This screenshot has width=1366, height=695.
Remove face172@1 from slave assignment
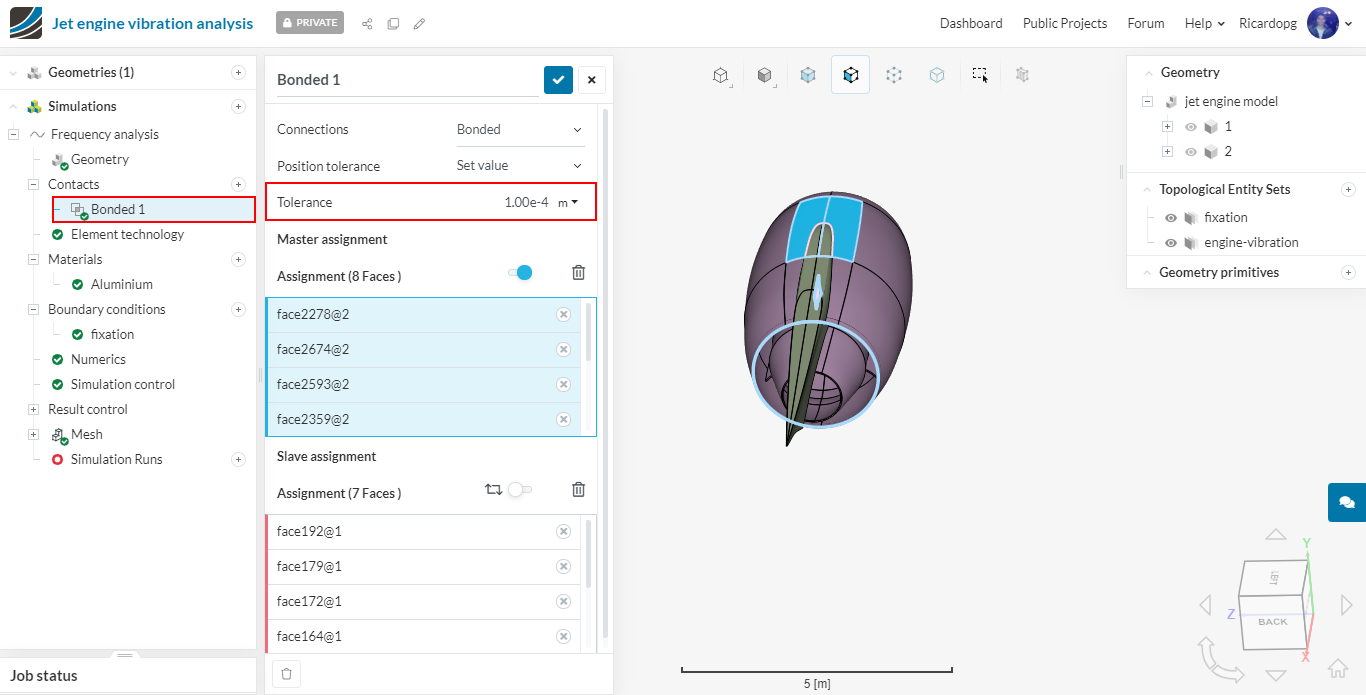[x=563, y=601]
